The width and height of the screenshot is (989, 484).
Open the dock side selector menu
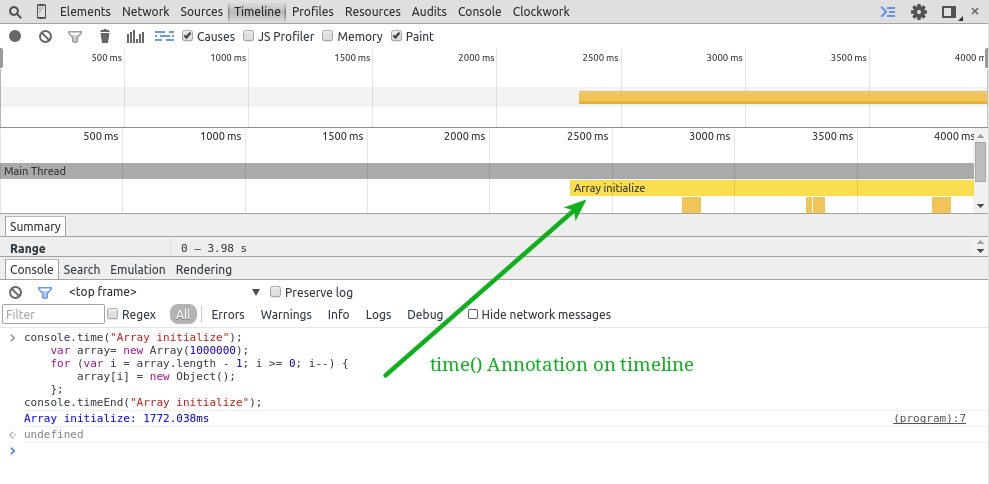point(949,12)
